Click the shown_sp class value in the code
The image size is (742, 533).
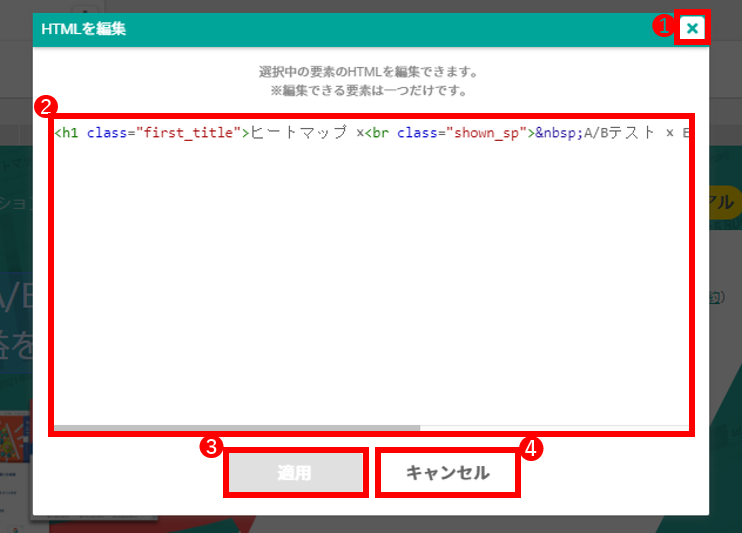pos(486,133)
